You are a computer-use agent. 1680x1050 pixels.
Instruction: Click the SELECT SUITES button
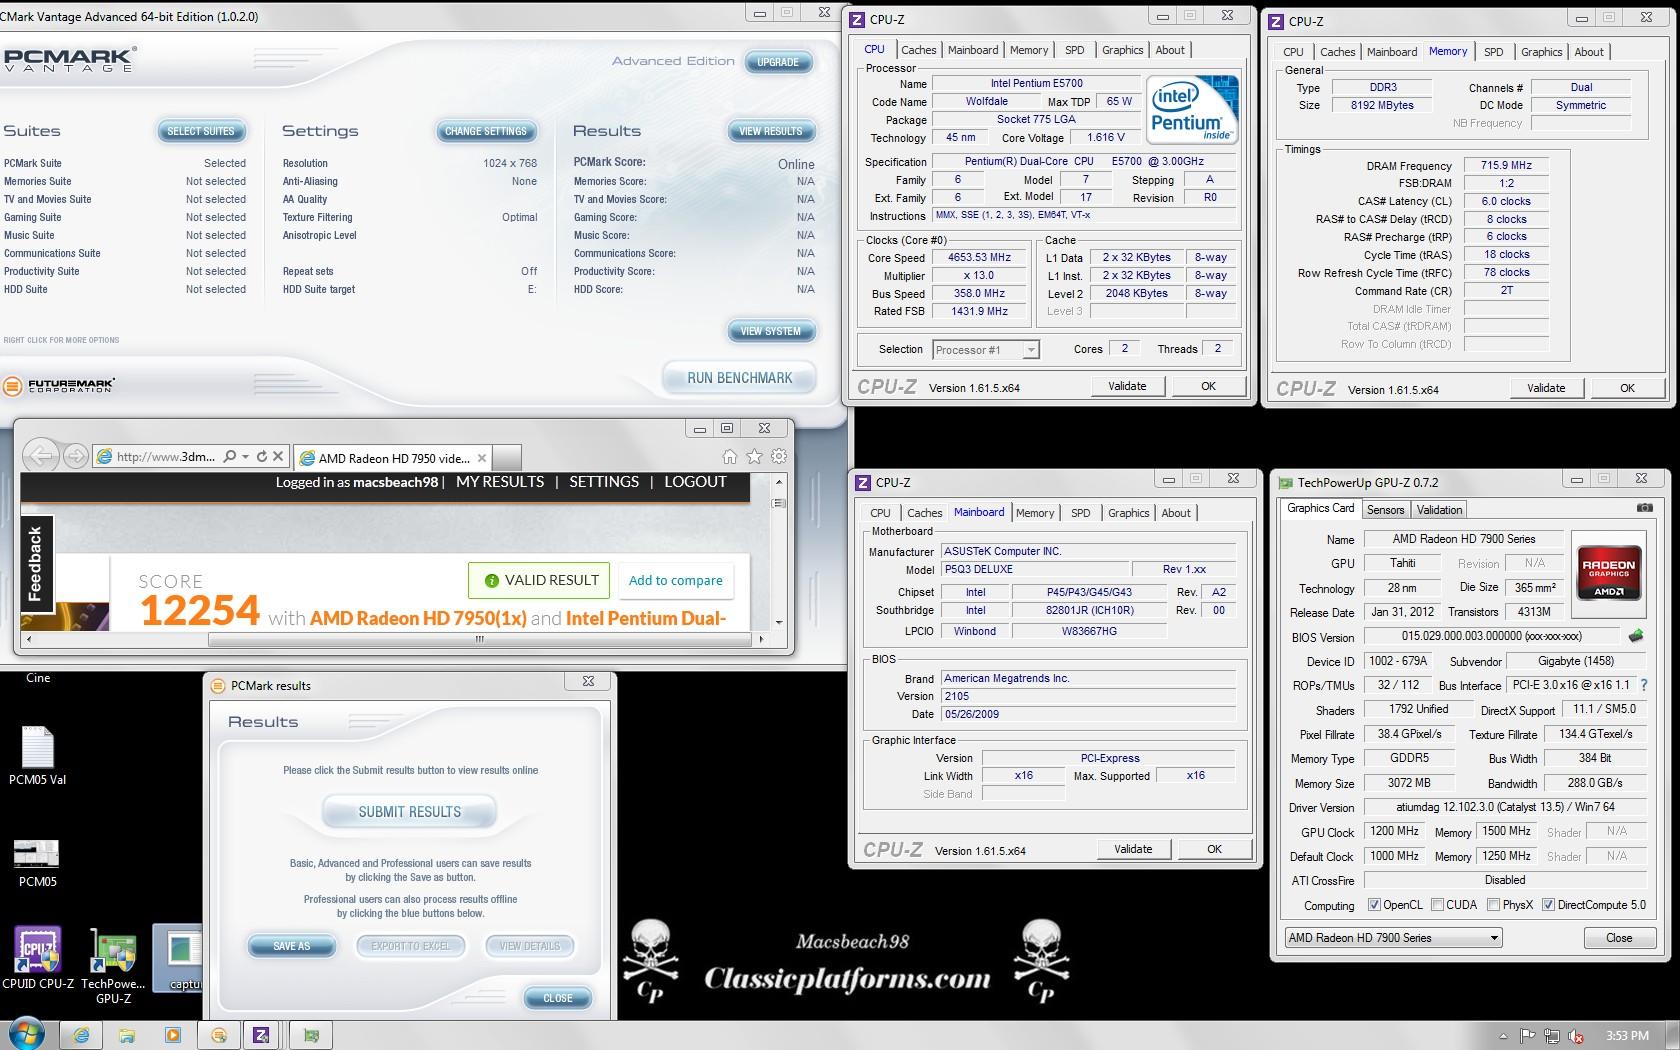(201, 131)
